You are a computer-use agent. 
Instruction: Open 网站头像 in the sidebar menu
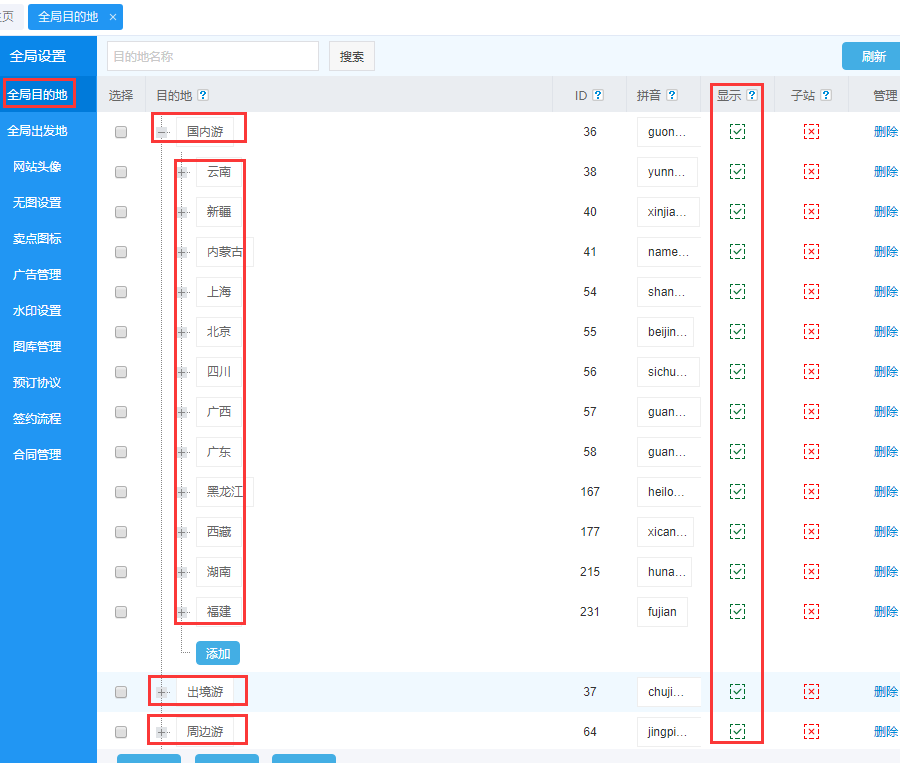[x=37, y=167]
